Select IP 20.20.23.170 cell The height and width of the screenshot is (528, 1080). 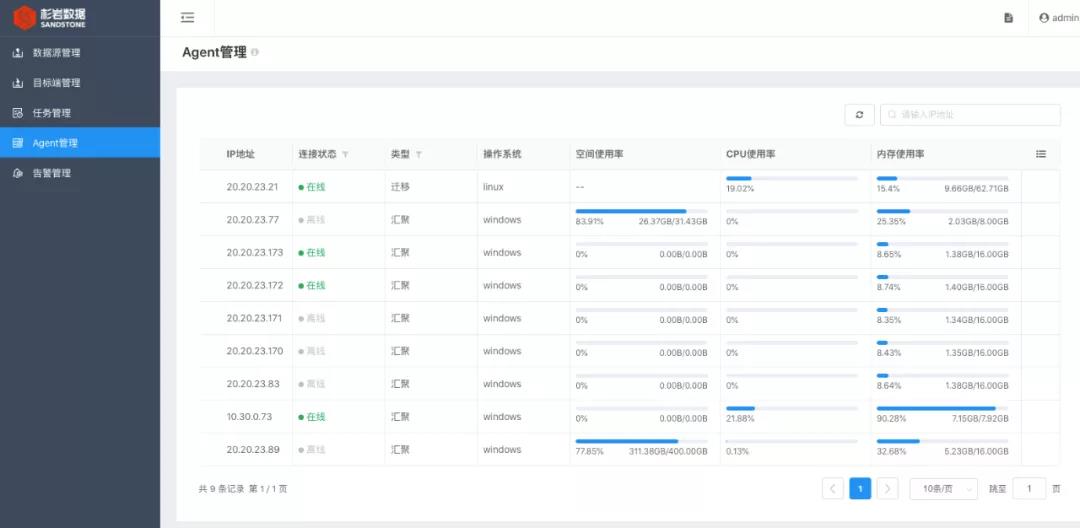[255, 351]
